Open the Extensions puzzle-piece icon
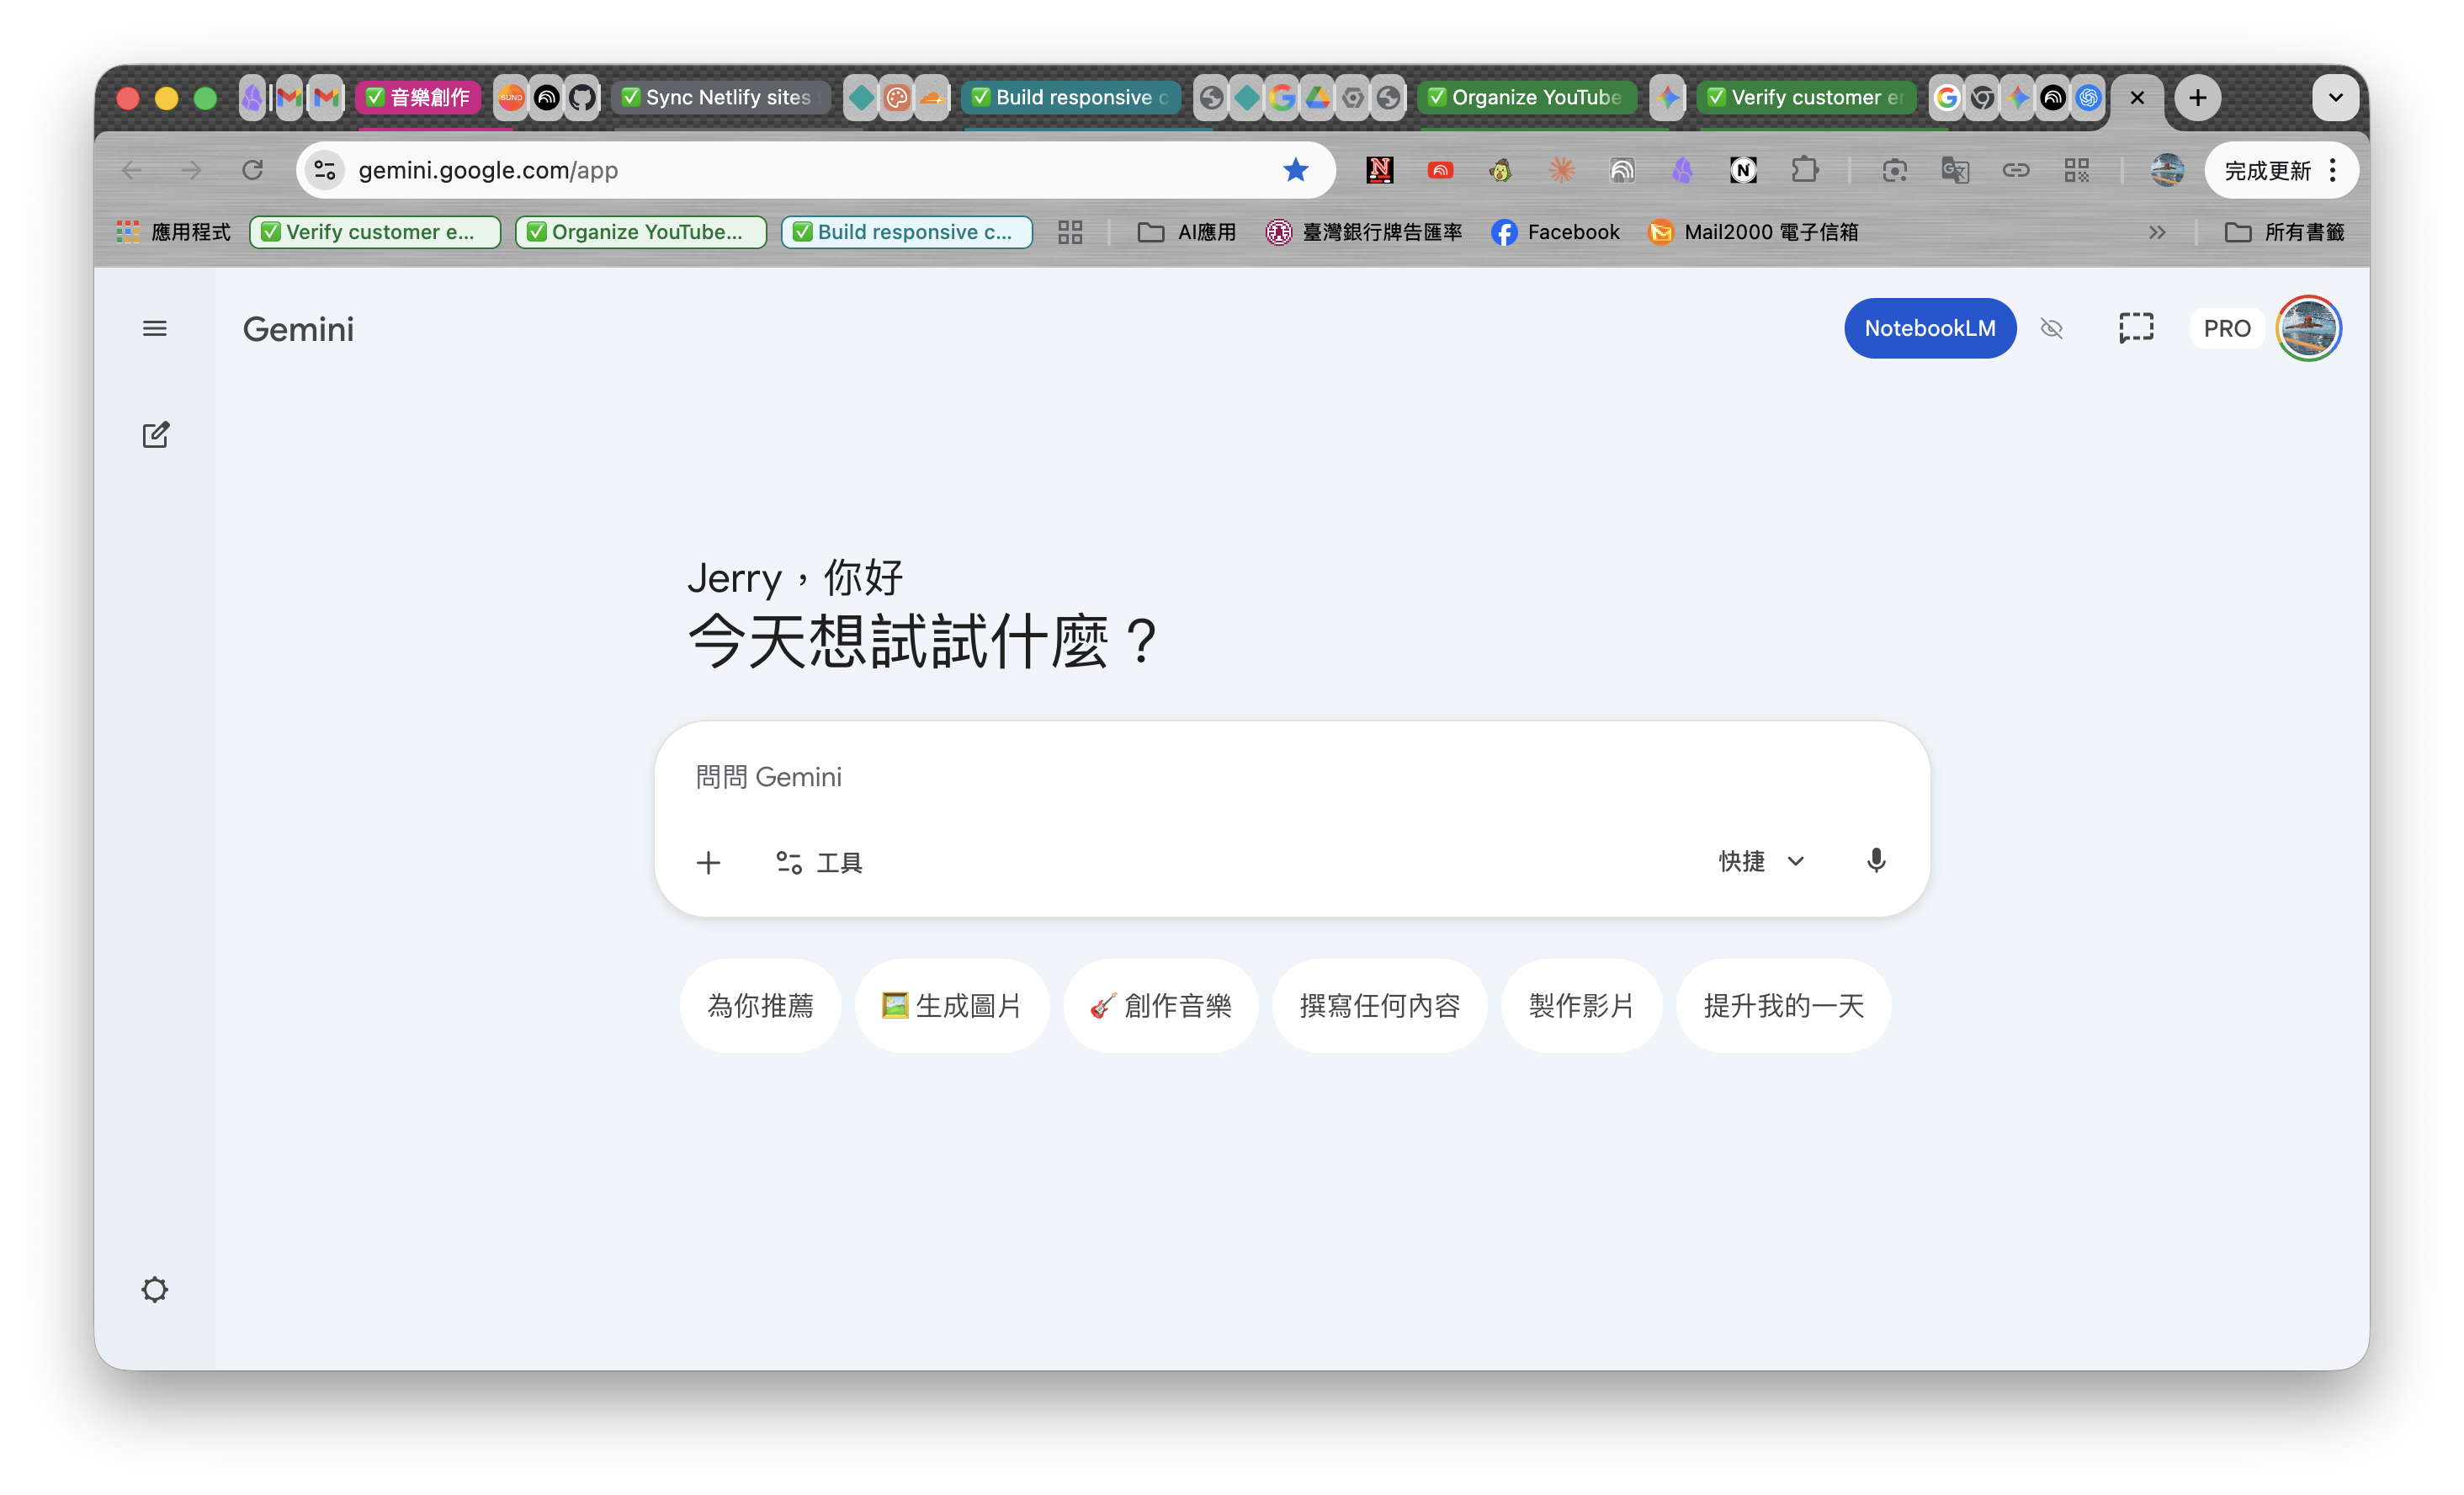The width and height of the screenshot is (2464, 1495). click(1804, 170)
